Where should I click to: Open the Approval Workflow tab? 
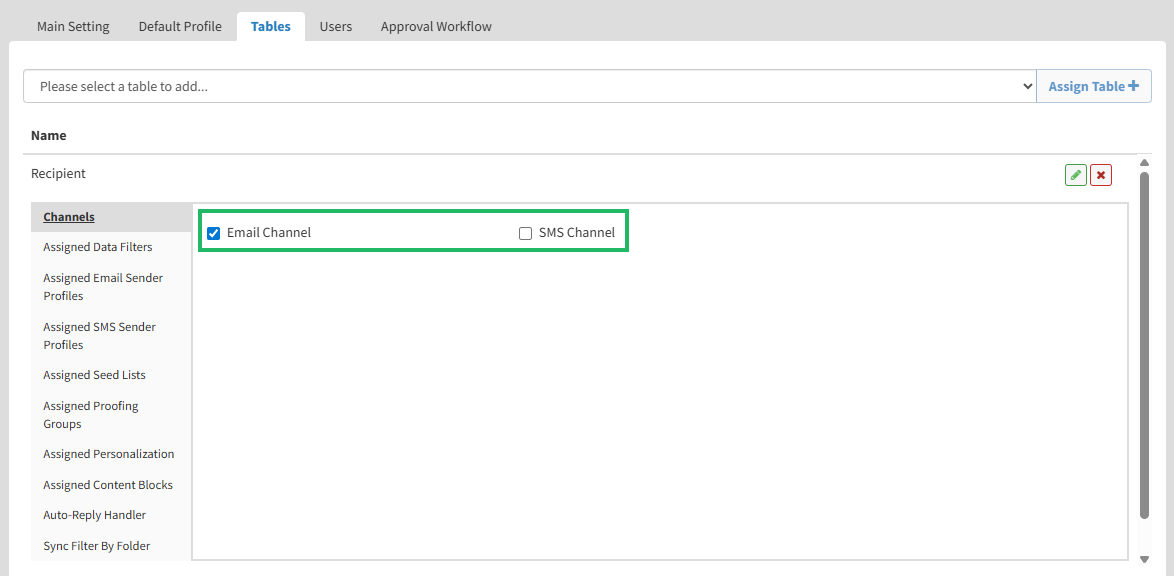(x=436, y=26)
